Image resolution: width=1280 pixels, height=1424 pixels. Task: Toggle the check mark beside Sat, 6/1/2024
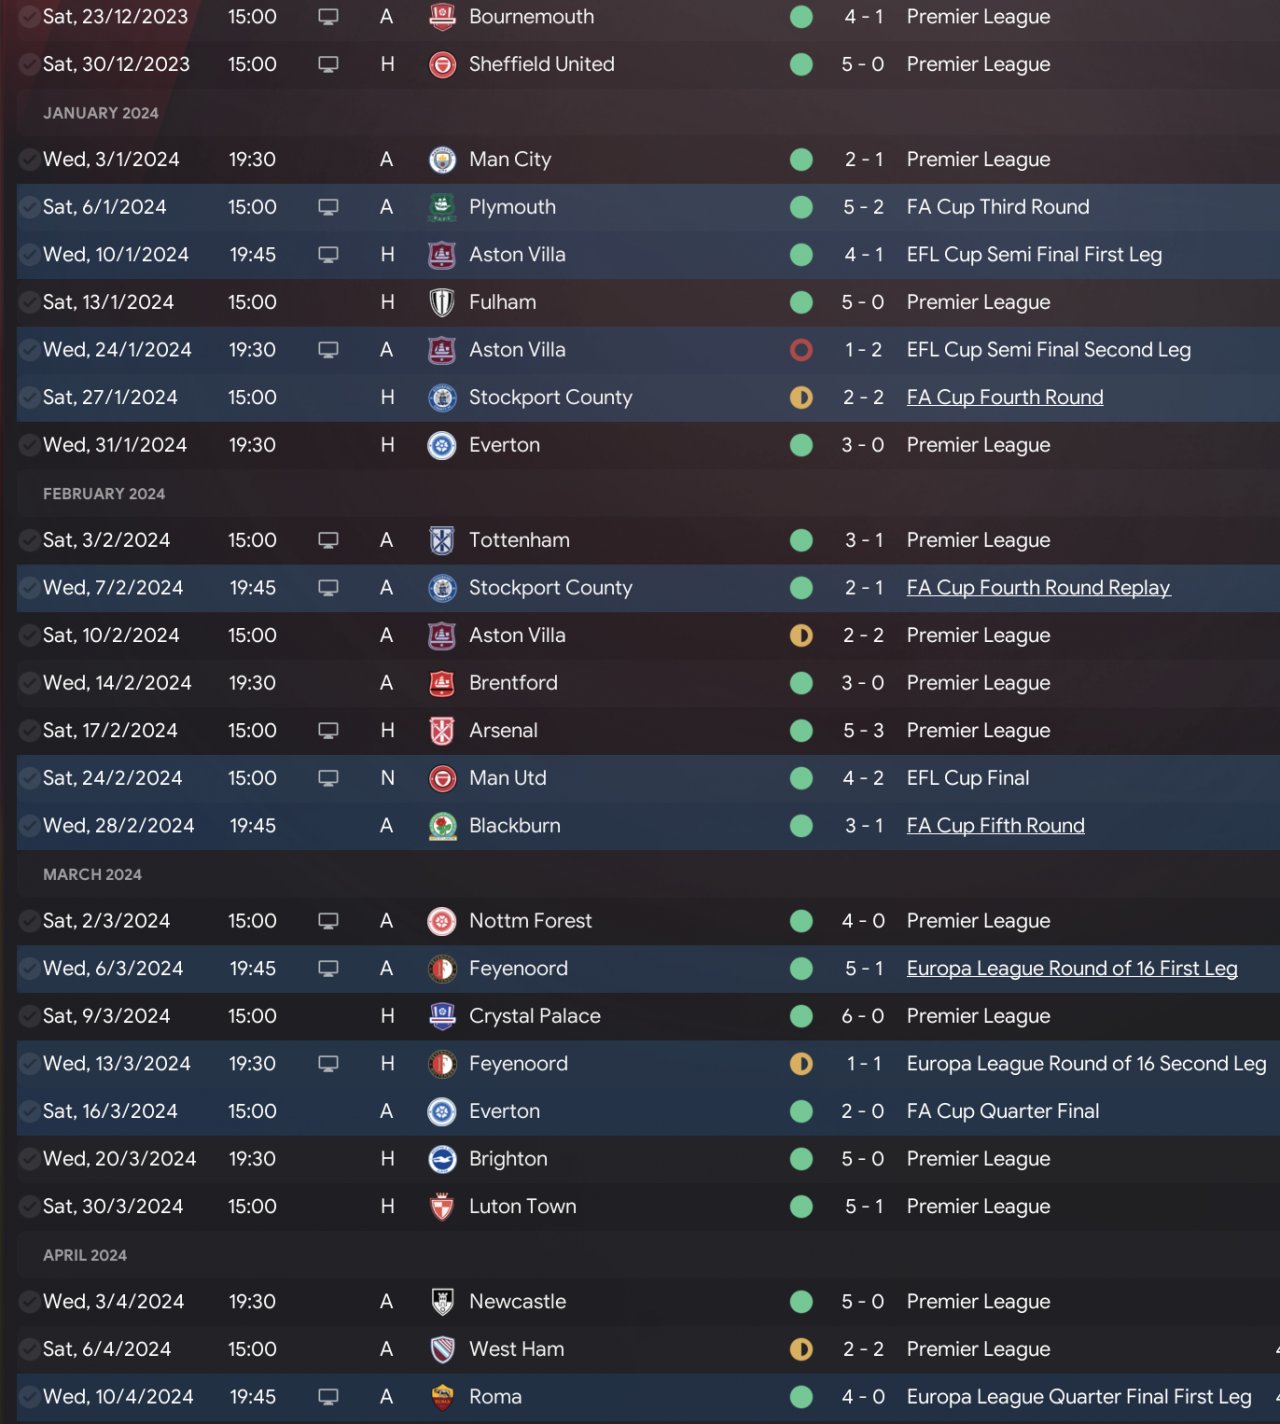tap(29, 207)
